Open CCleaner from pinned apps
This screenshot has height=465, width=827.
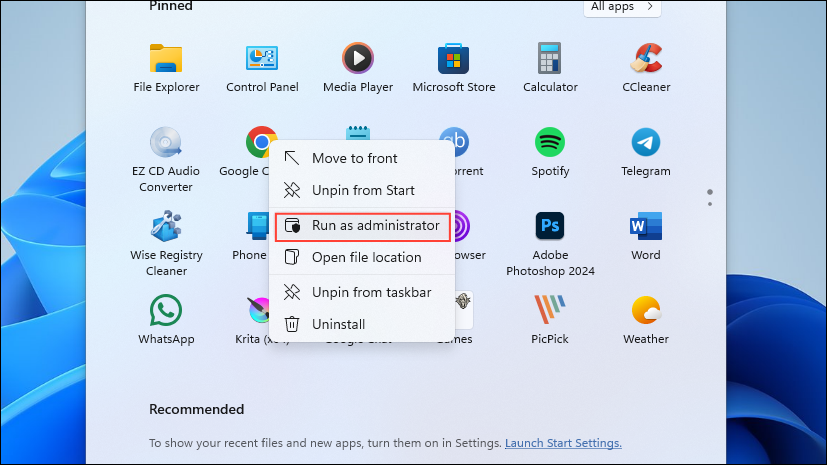(646, 58)
